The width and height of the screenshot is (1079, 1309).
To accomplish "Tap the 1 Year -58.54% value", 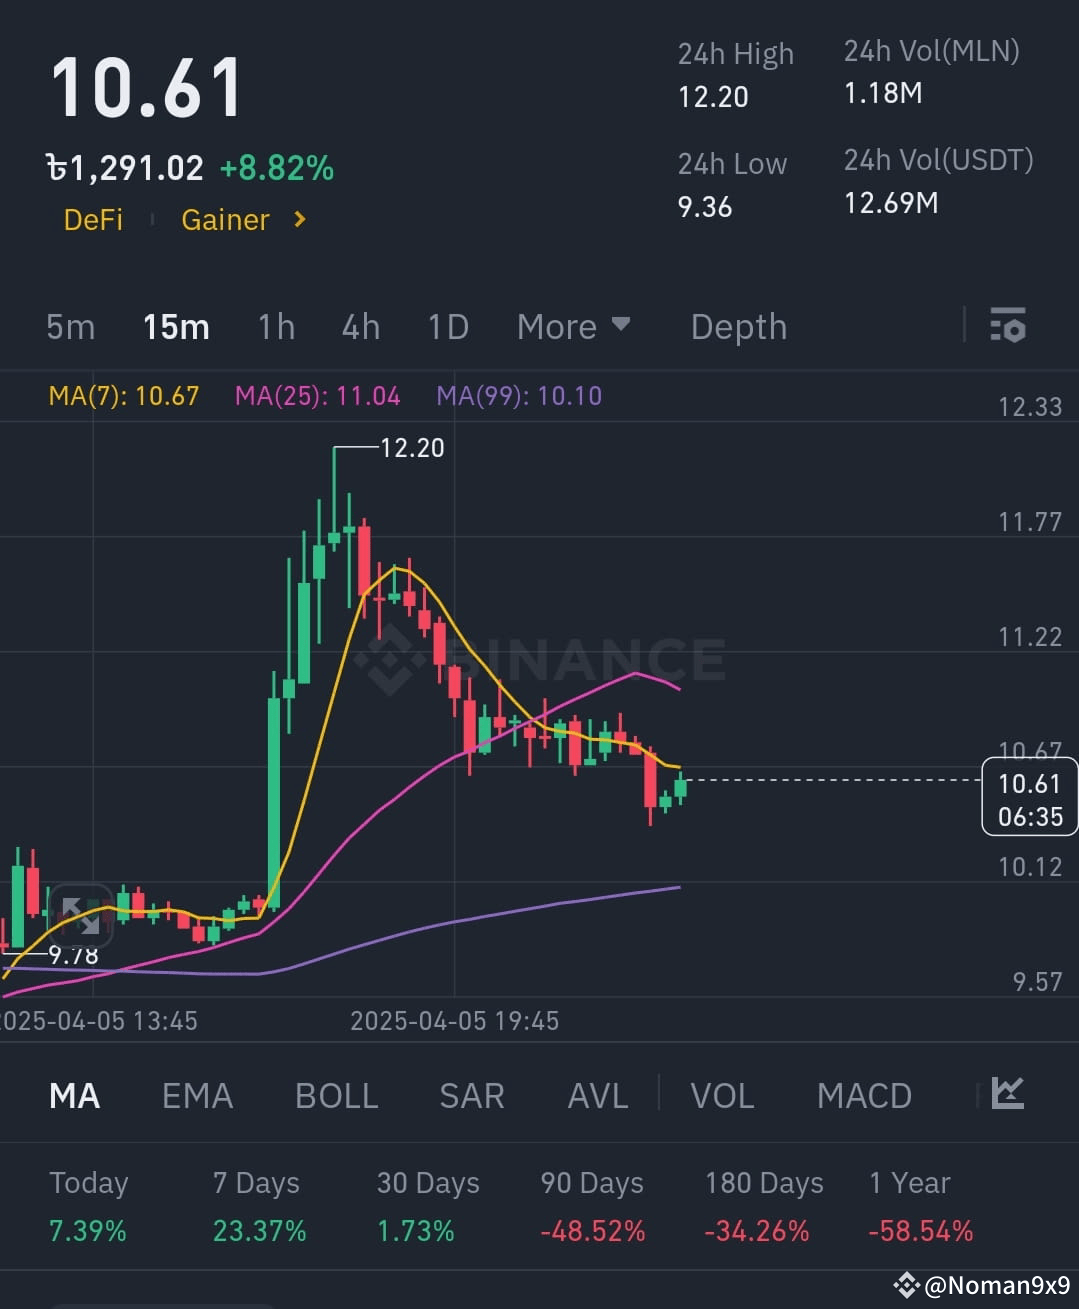I will point(921,1231).
